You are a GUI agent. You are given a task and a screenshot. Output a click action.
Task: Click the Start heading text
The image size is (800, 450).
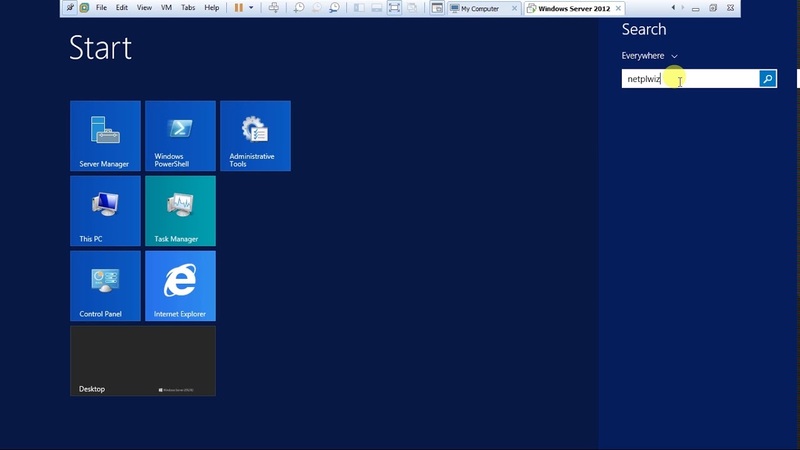(x=101, y=47)
